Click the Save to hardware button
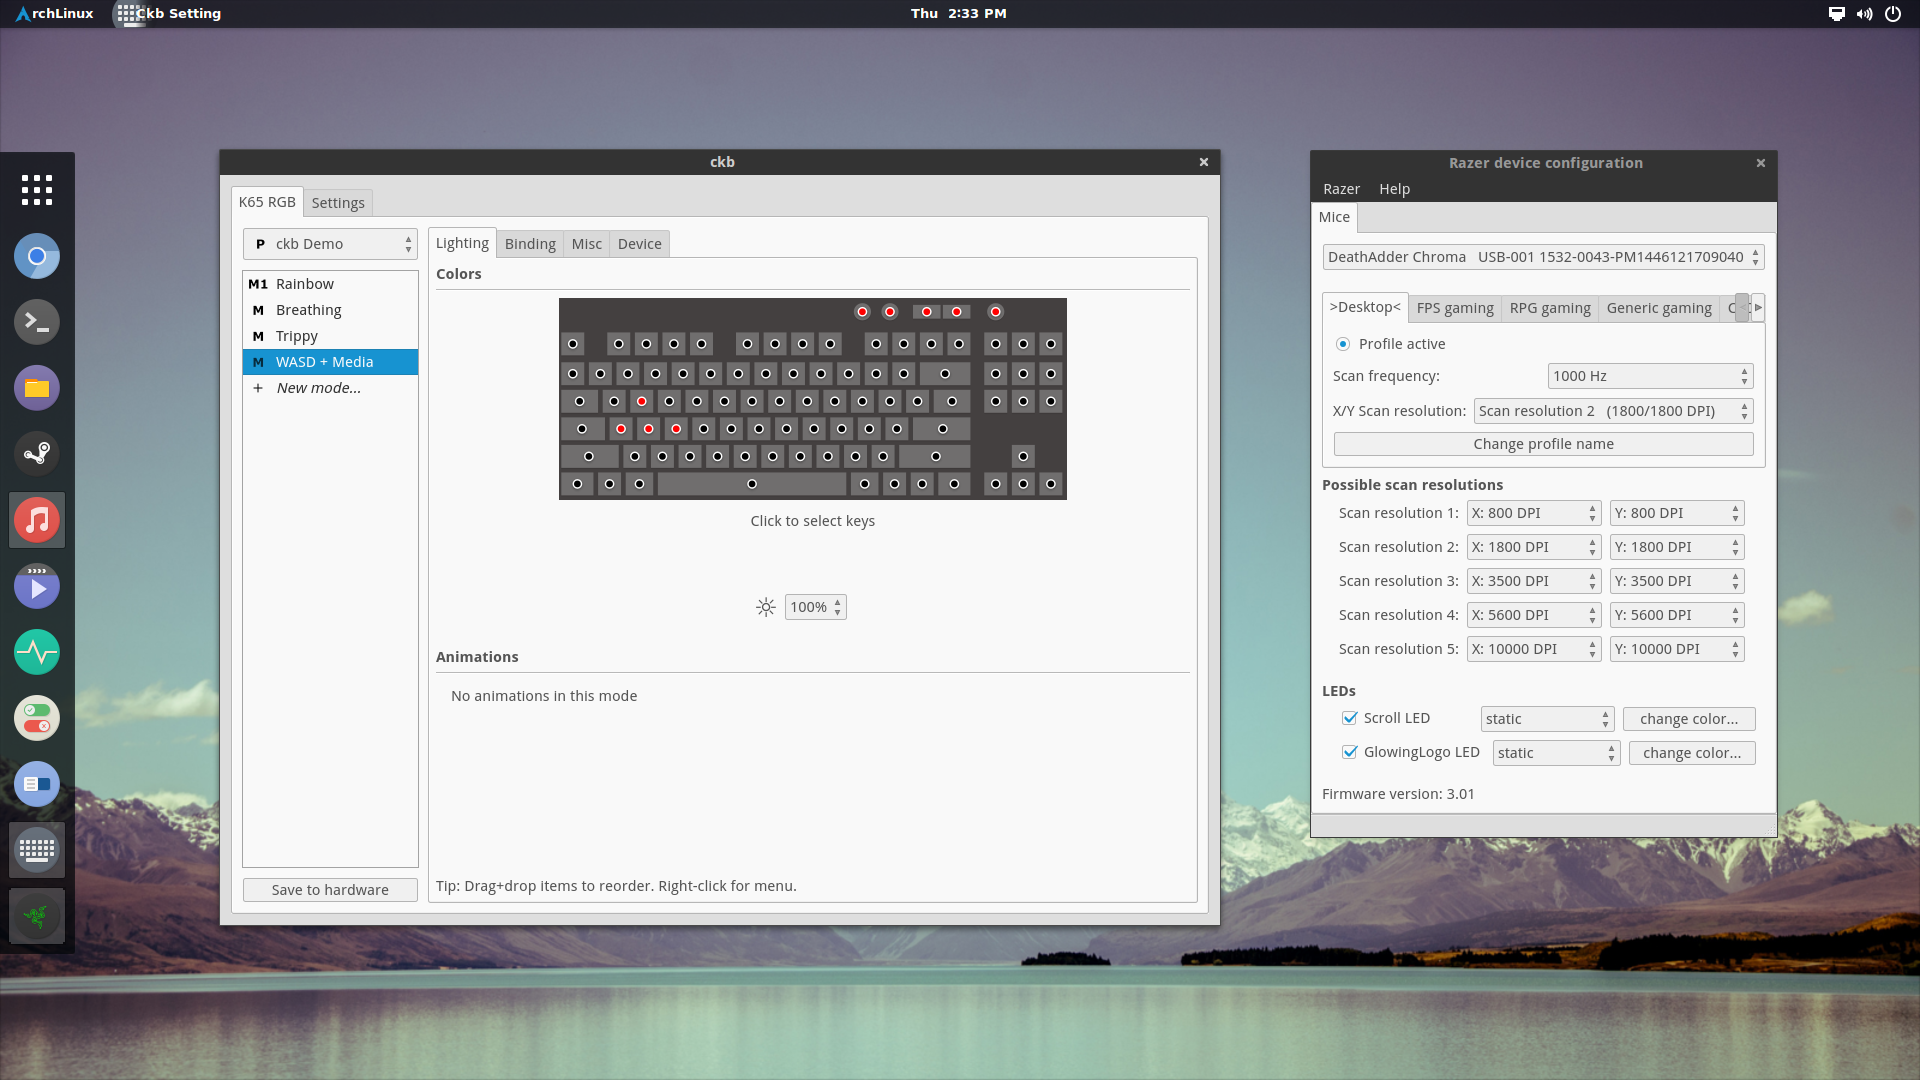Image resolution: width=1920 pixels, height=1080 pixels. click(329, 889)
